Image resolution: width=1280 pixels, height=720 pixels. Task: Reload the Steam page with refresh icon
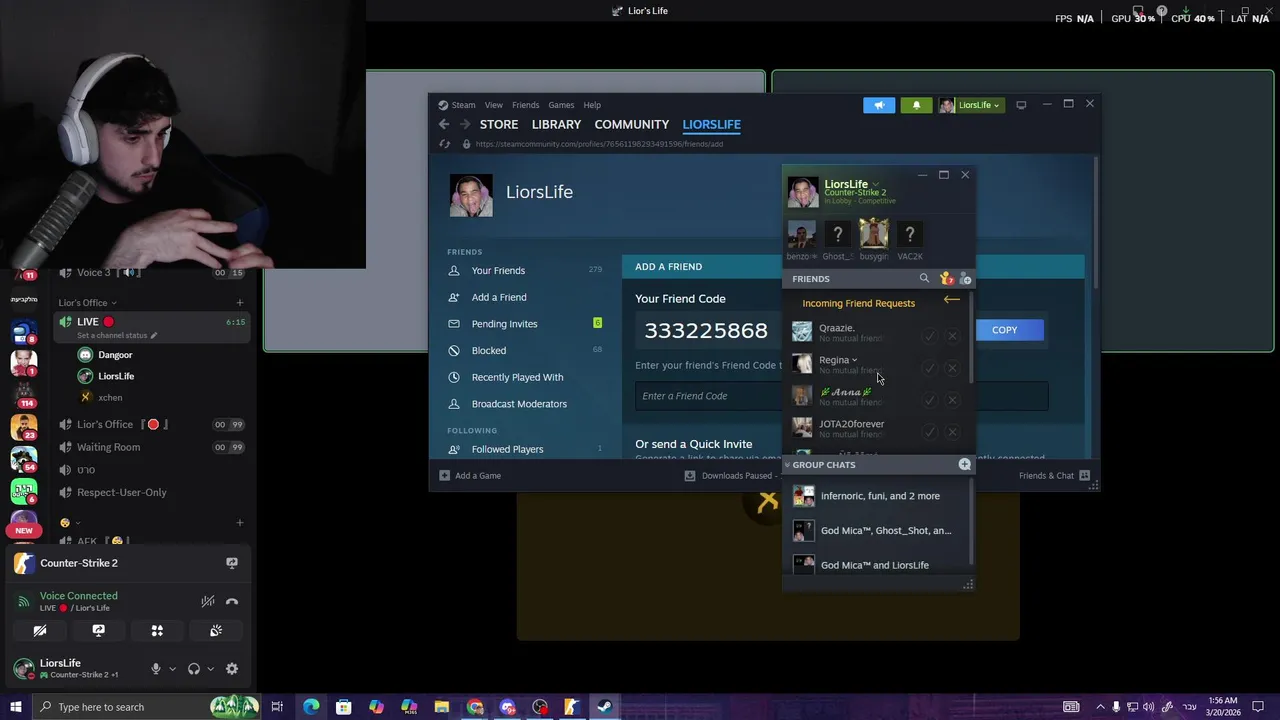pos(445,144)
